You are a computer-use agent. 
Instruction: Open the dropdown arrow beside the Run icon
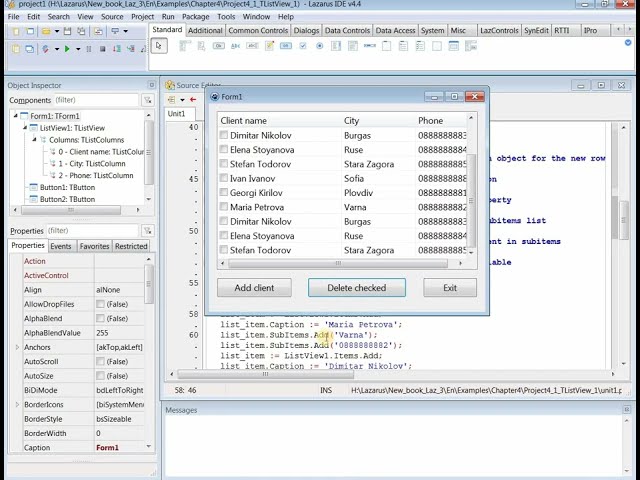pyautogui.click(x=78, y=49)
